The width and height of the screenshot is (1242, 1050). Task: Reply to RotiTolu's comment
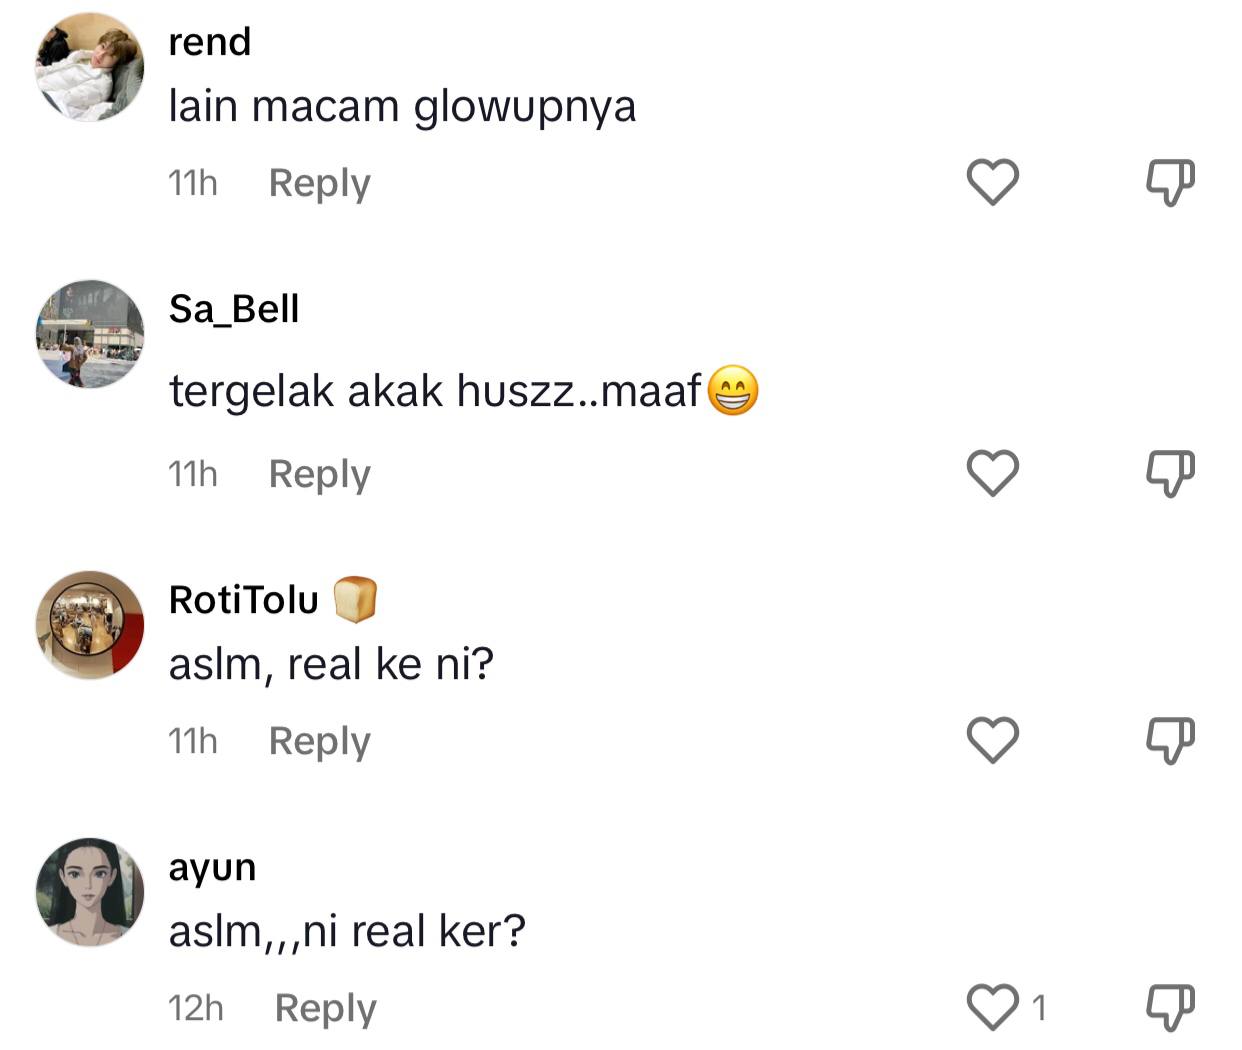(319, 741)
